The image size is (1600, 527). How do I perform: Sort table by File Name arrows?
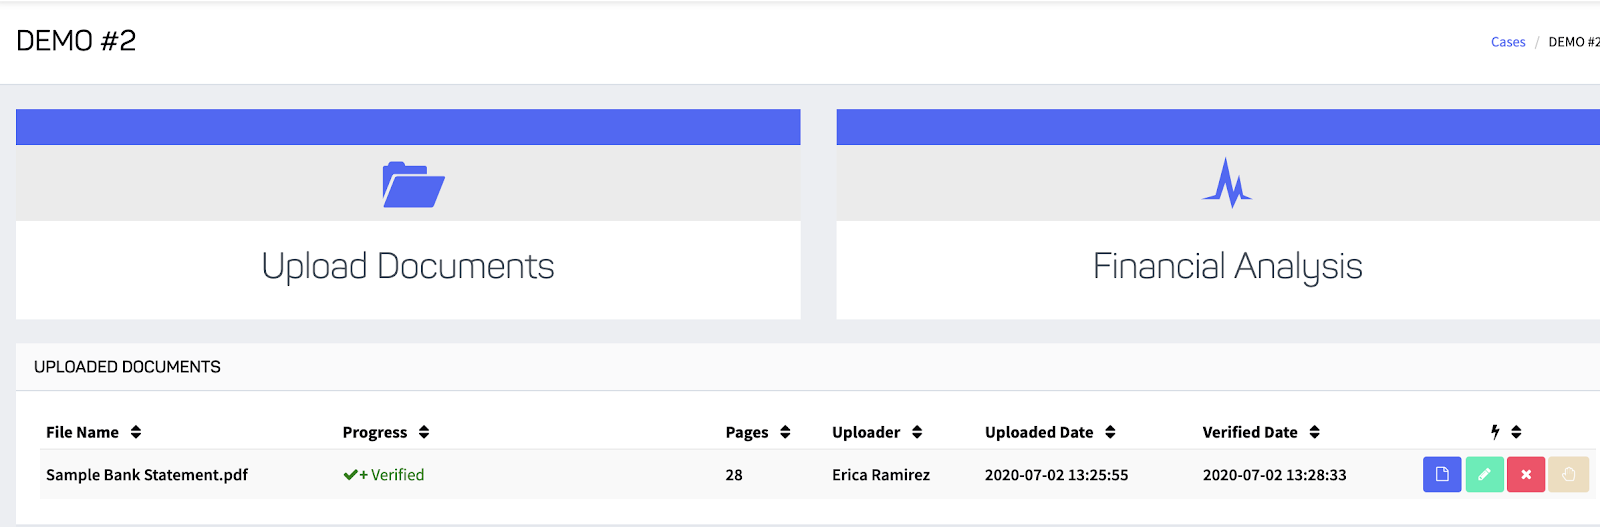136,432
